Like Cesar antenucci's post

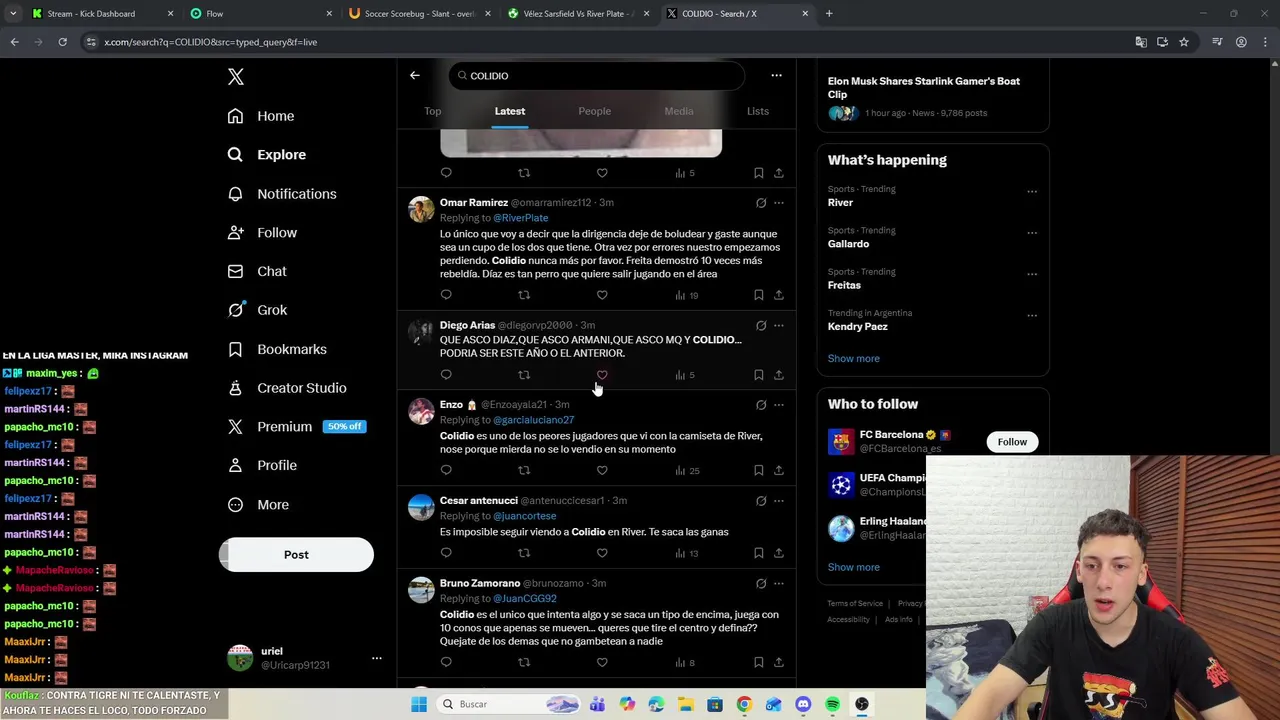pyautogui.click(x=602, y=553)
